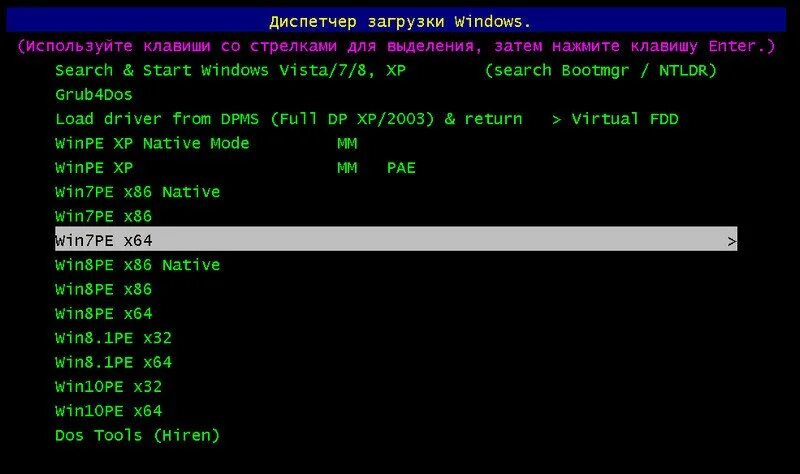
Task: Select Search & Start Windows Vista/7/8, XP entry
Action: pyautogui.click(x=386, y=70)
